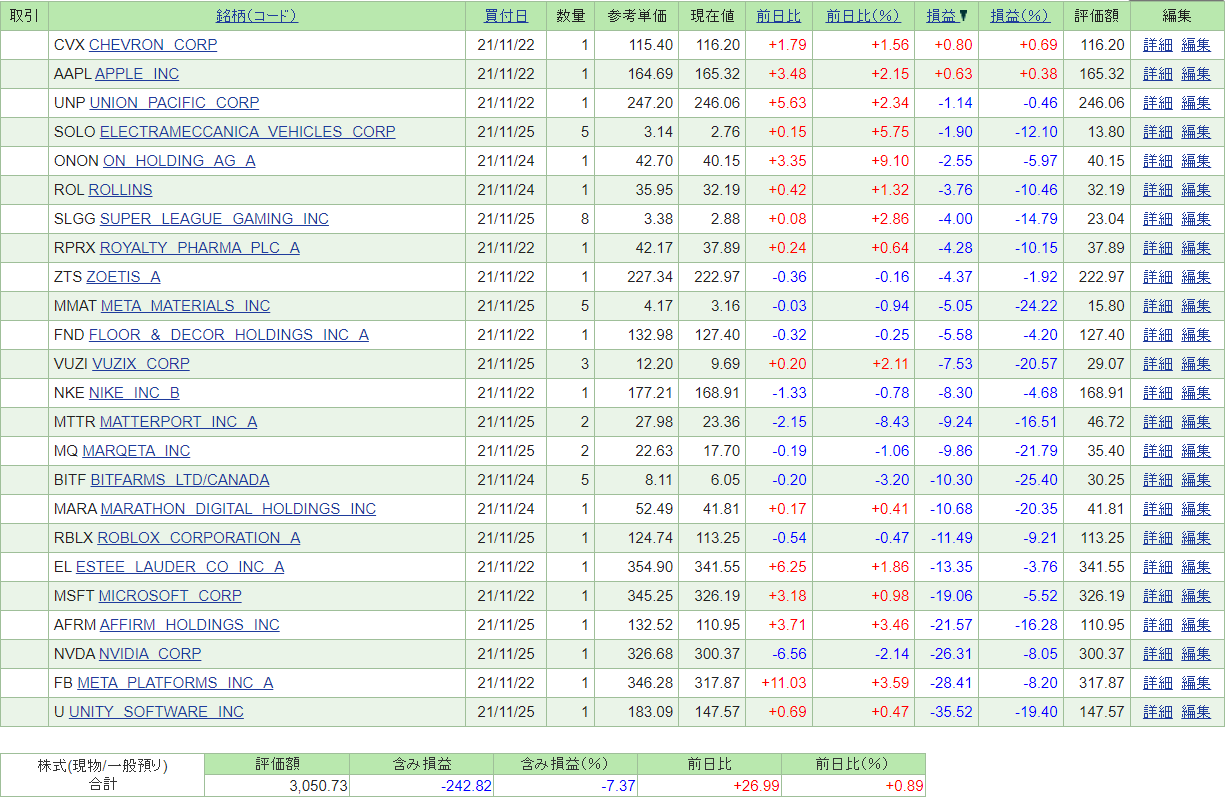Open MARQETA INC stock link
The width and height of the screenshot is (1226, 798).
point(136,451)
